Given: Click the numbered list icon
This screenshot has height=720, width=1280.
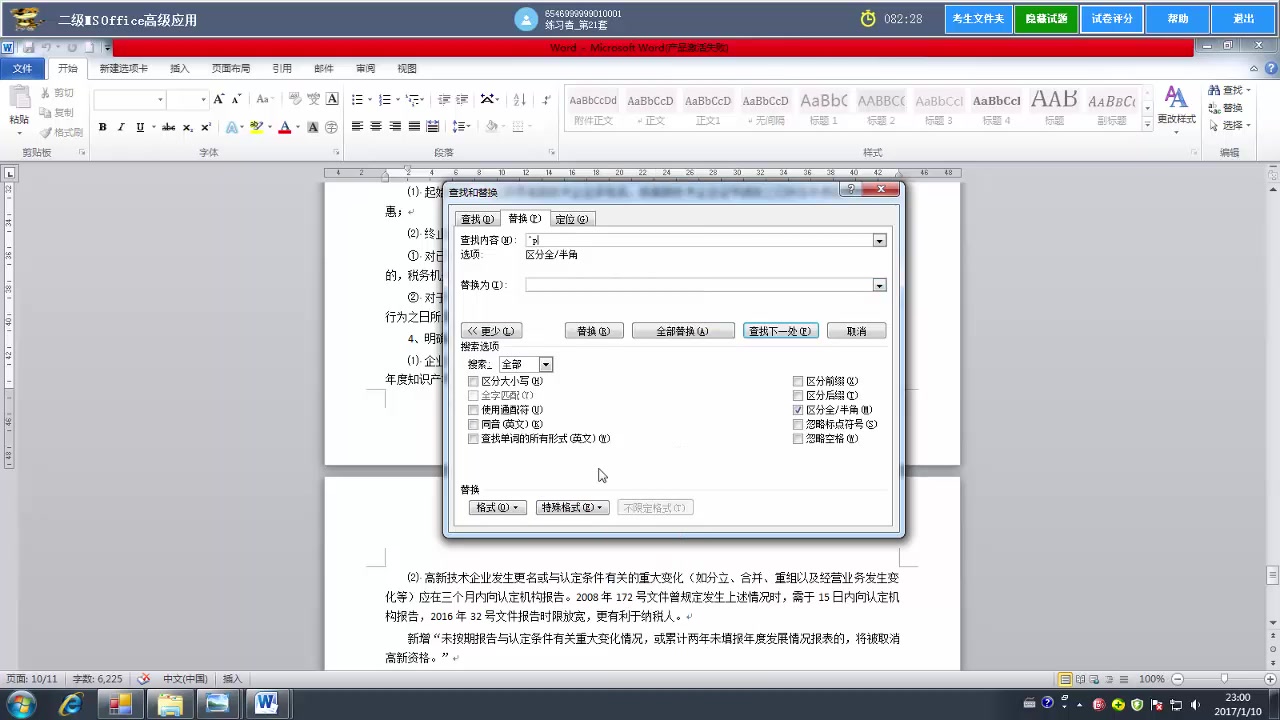Looking at the screenshot, I should click(385, 99).
